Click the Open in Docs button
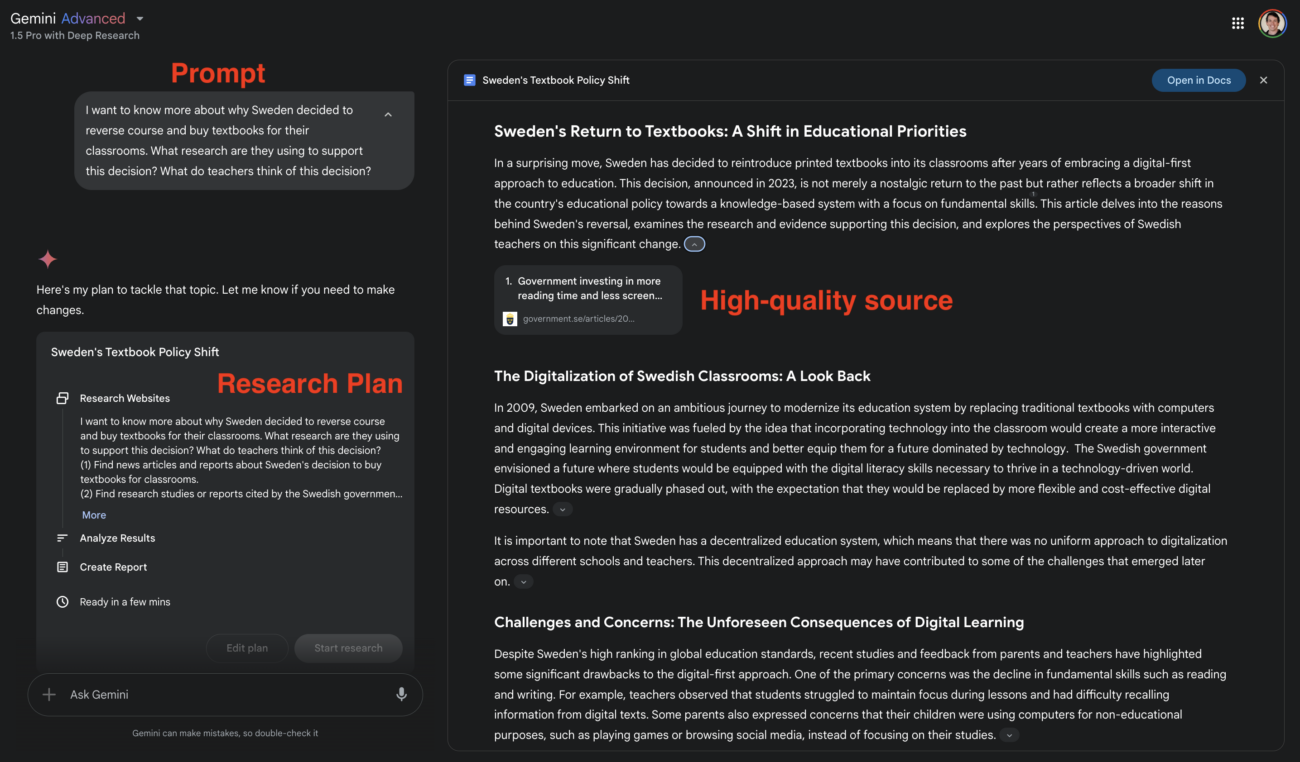 click(x=1199, y=80)
